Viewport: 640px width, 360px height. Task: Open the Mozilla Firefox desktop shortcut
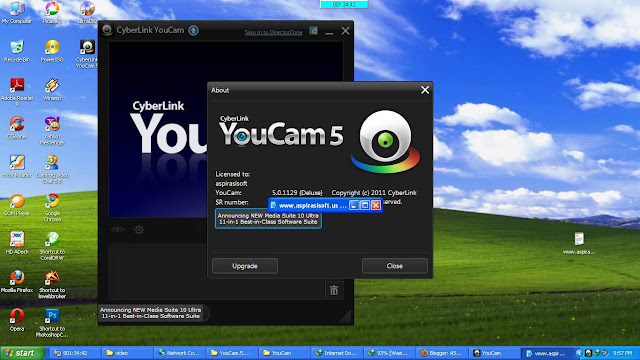coord(17,281)
